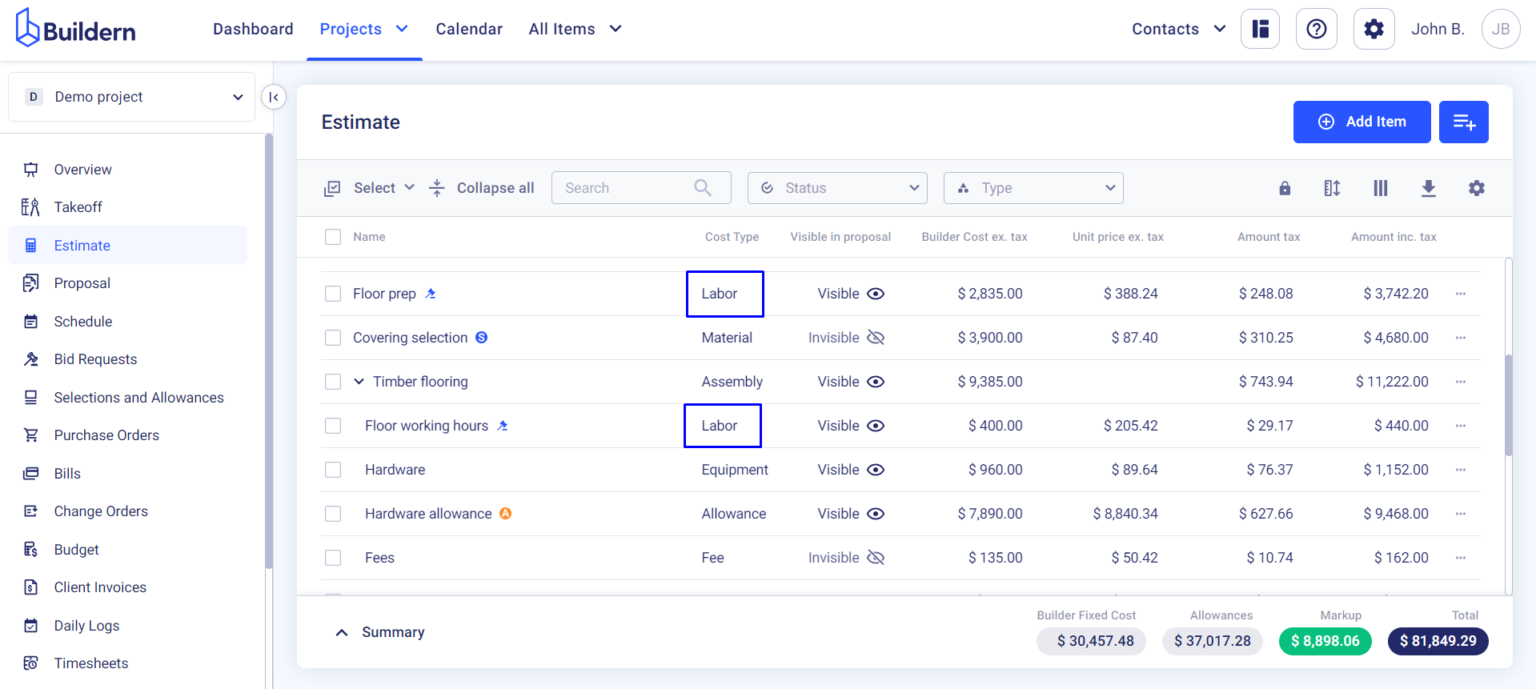Open the widgets panel in the header
The height and width of the screenshot is (689, 1536).
(x=1259, y=29)
